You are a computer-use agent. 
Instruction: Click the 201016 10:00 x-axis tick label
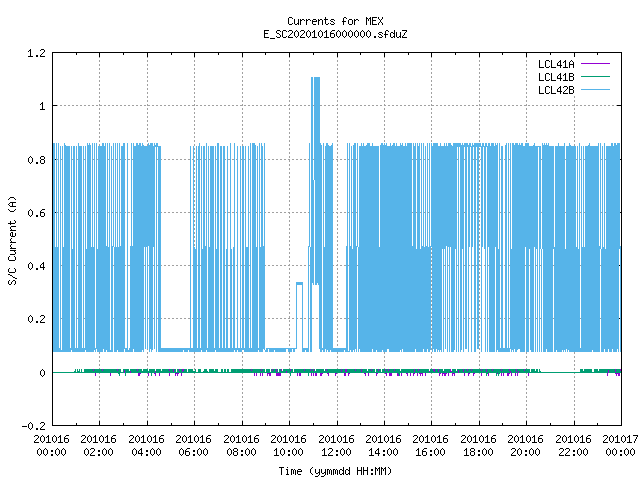coord(289,446)
